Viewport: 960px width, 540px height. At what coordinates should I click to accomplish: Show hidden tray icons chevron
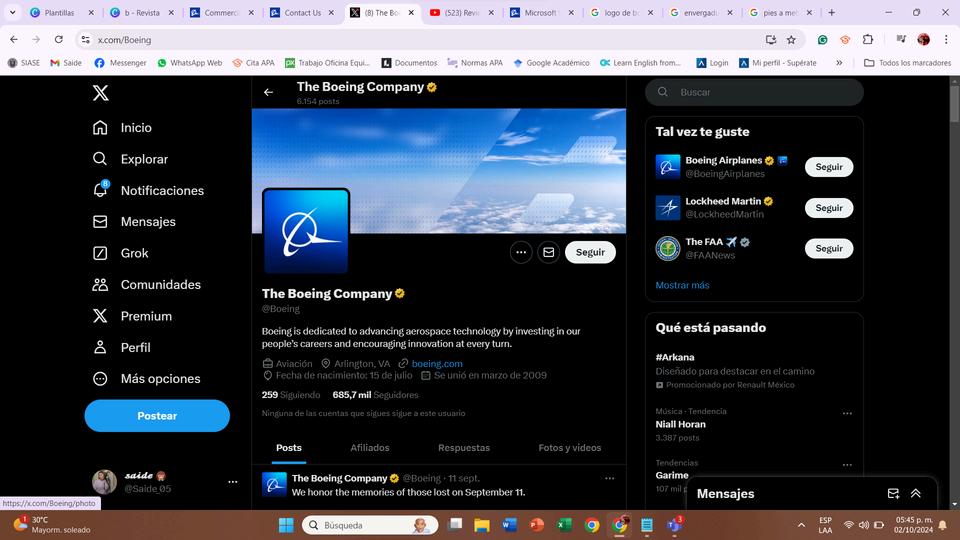tap(801, 525)
